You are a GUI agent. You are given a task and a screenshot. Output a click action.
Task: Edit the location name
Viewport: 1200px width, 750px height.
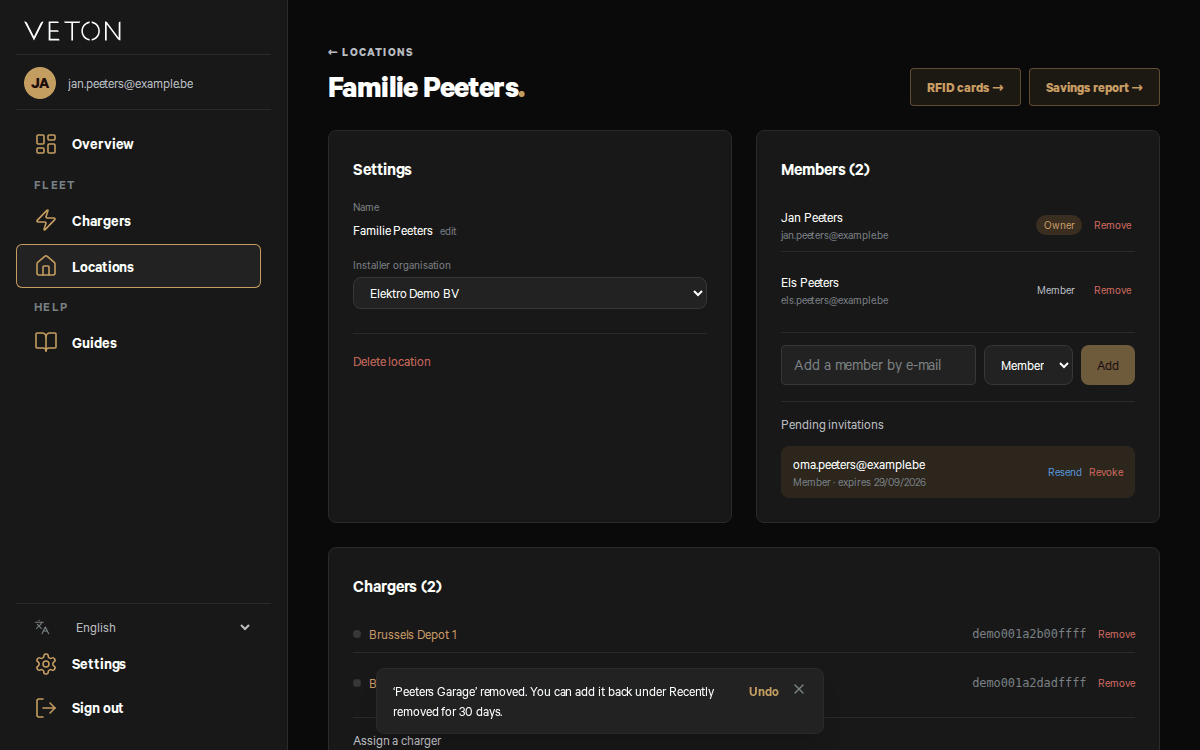point(448,231)
